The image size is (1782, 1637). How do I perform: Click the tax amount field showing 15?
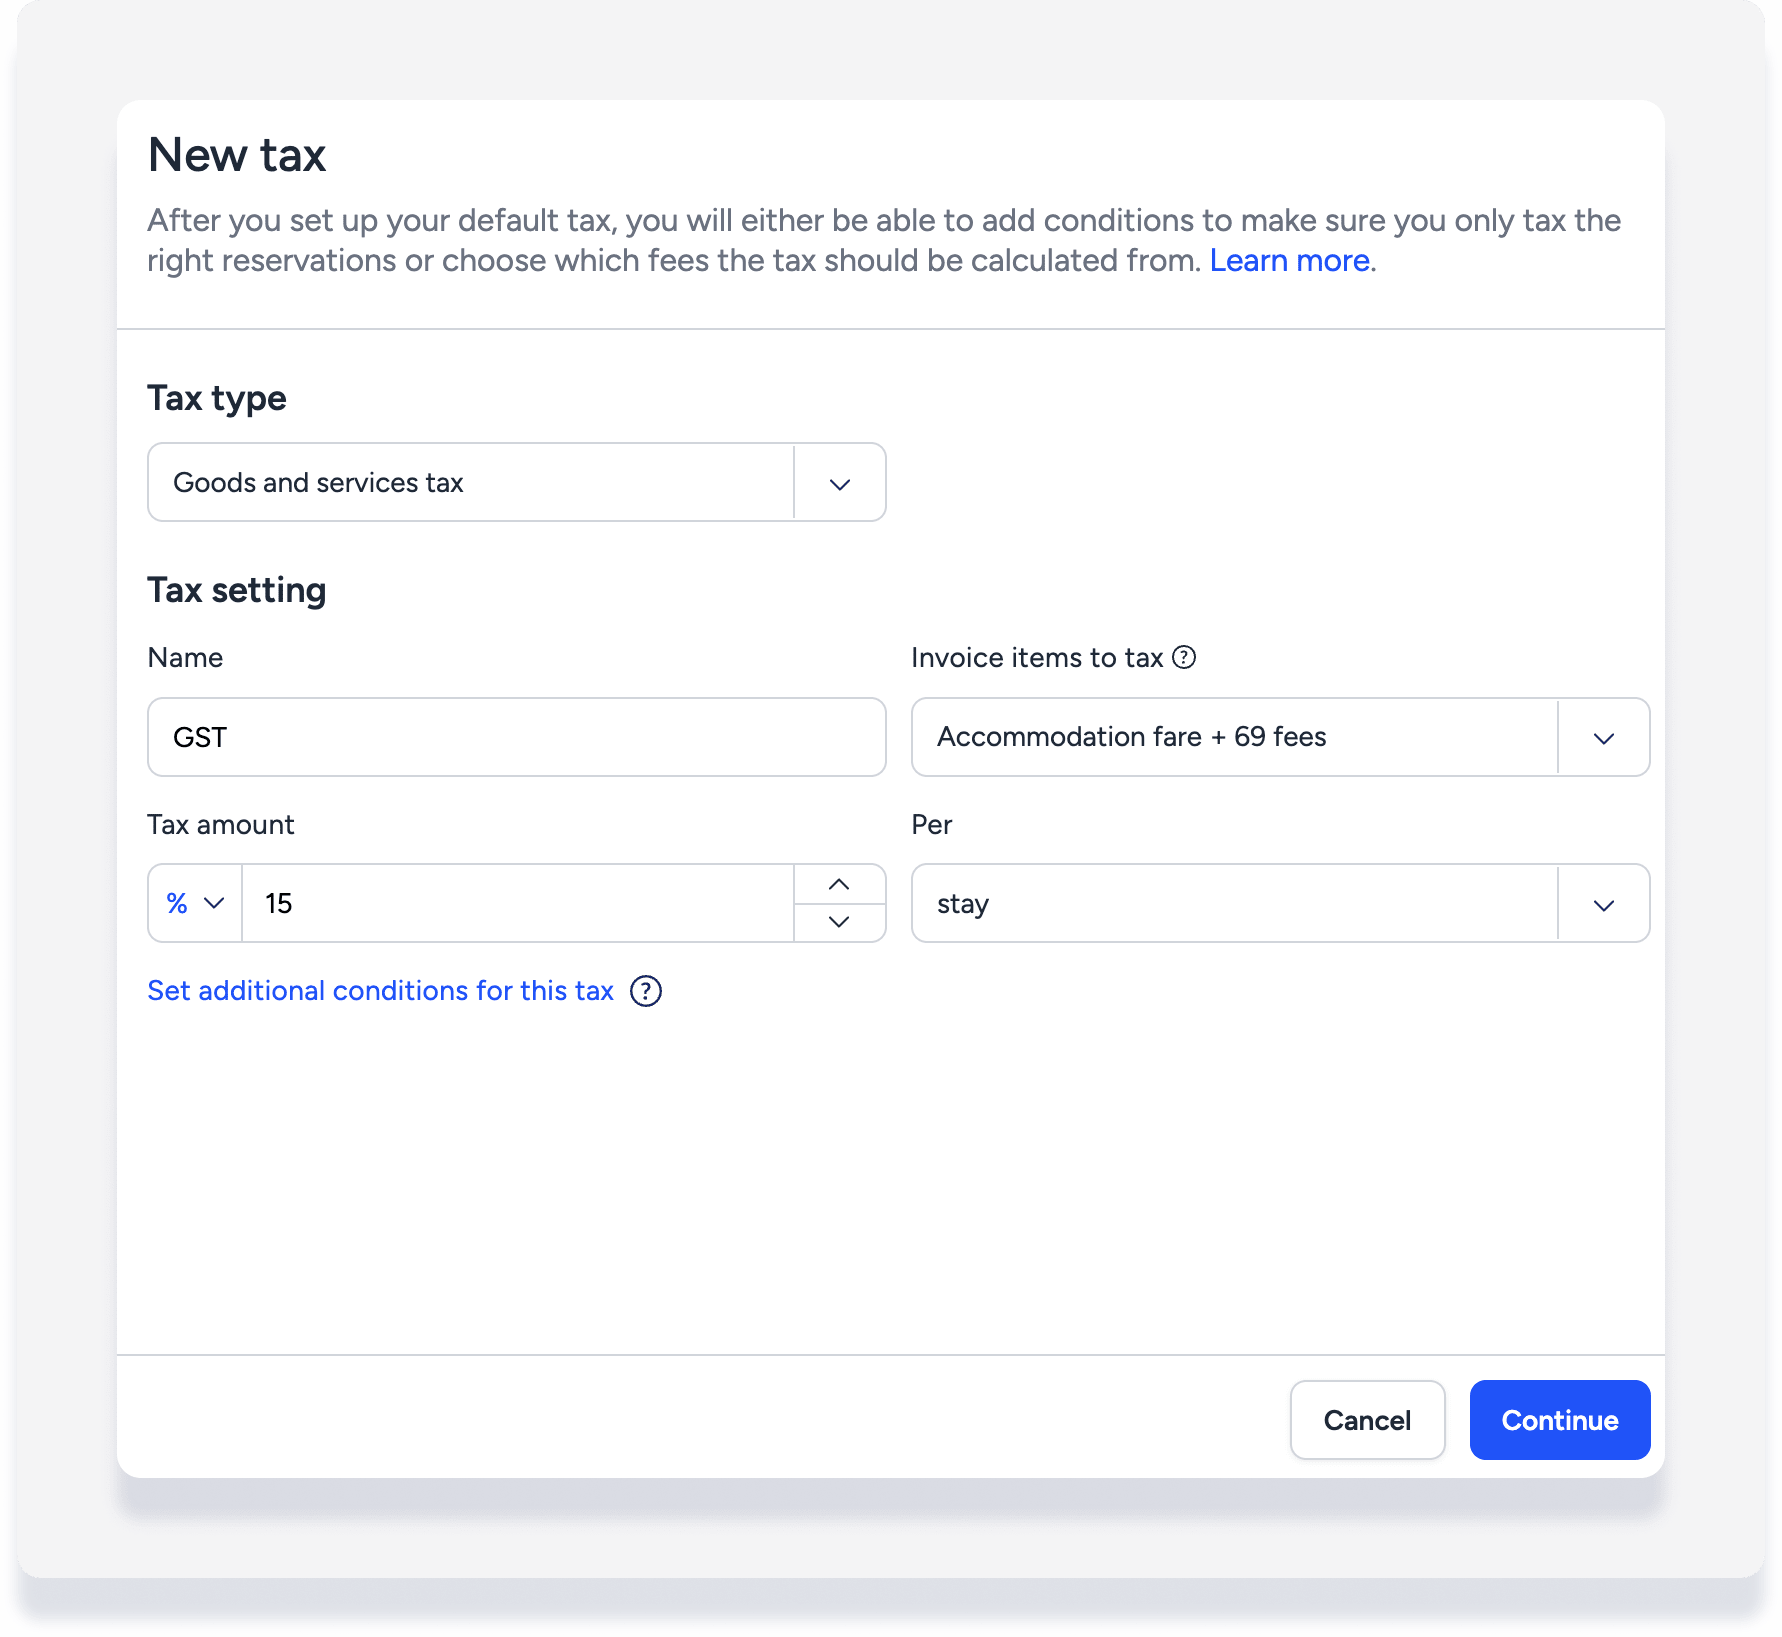pyautogui.click(x=516, y=904)
